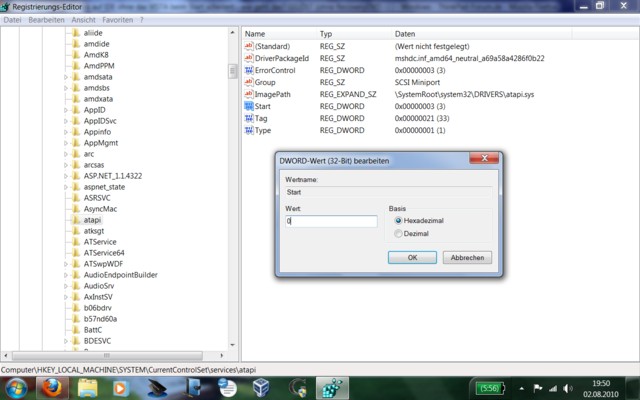Screen dimensions: 640x400
Task: Select the amdide folder icon
Action: point(76,44)
